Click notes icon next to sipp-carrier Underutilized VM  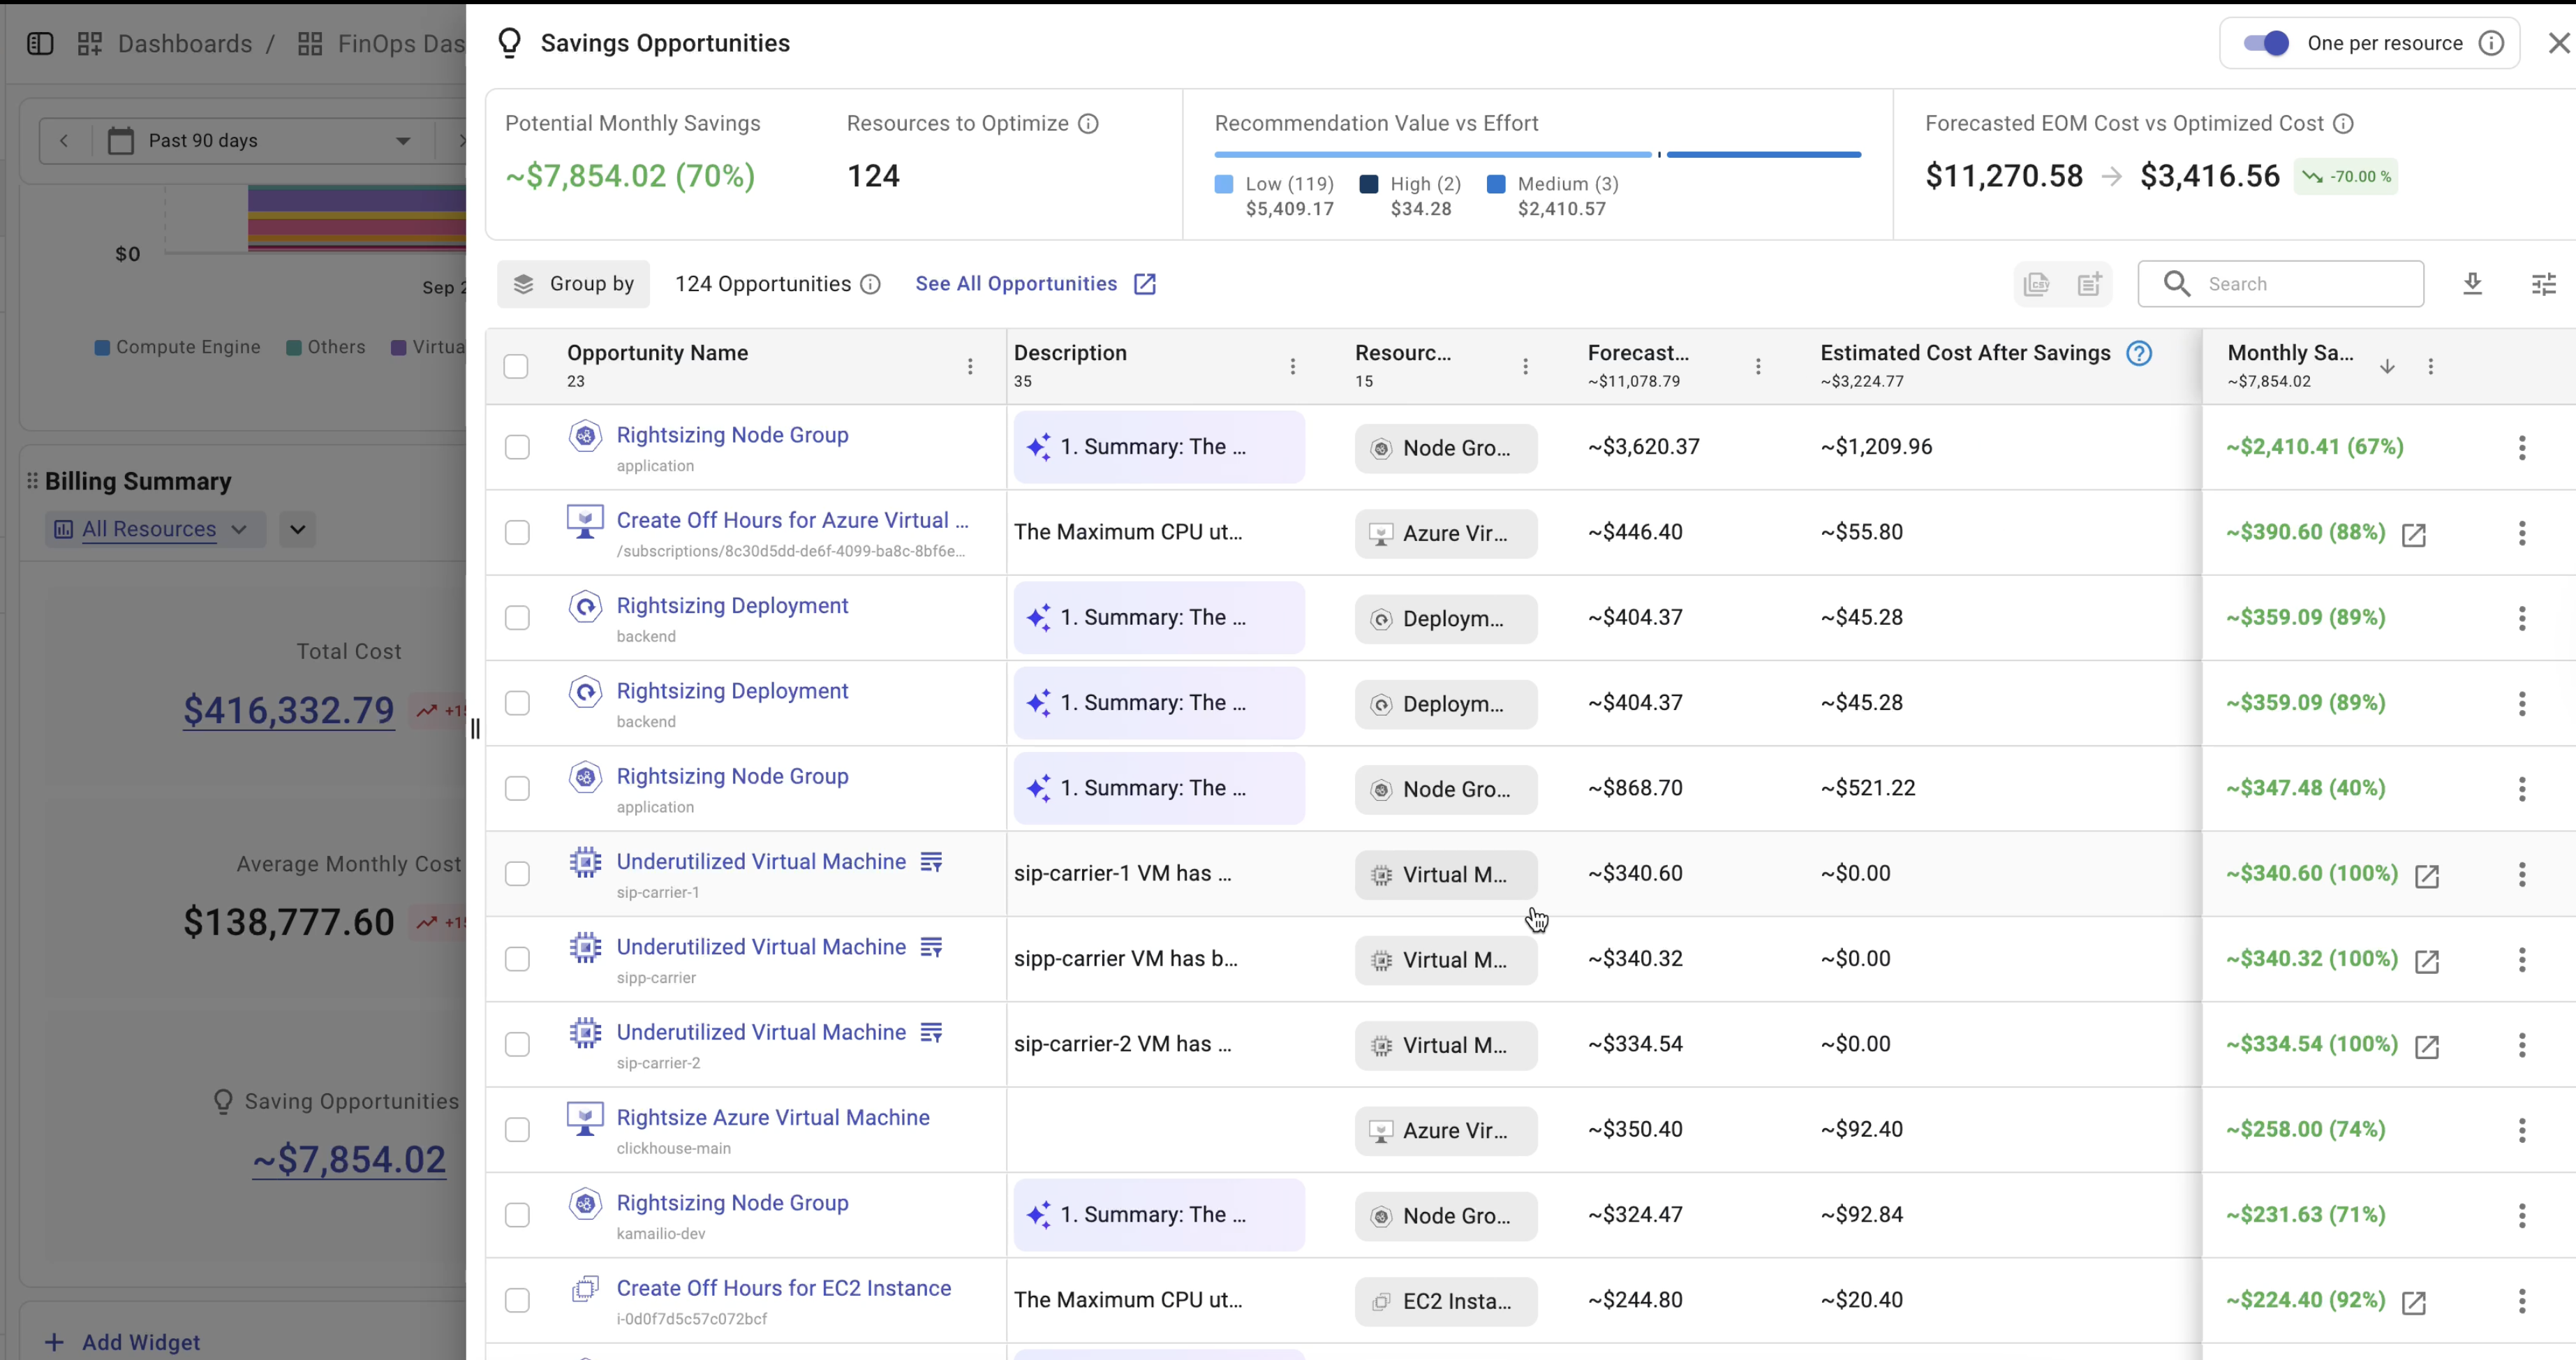[931, 947]
